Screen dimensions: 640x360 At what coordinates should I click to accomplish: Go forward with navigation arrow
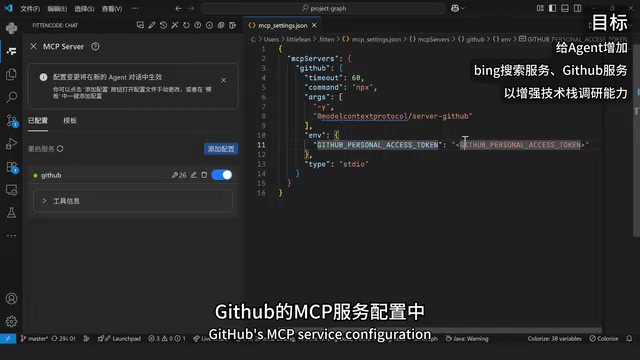click(x=191, y=8)
